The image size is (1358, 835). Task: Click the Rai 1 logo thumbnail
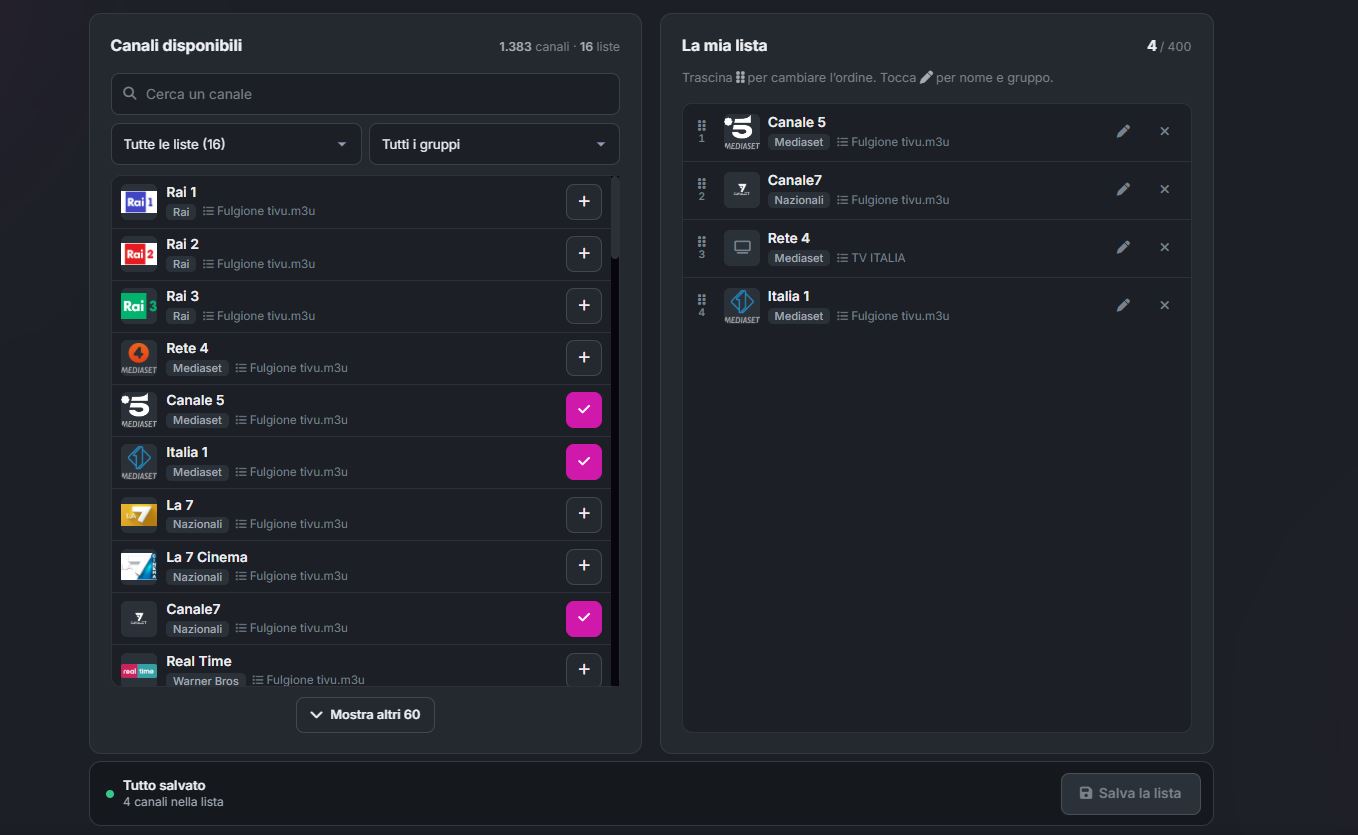click(139, 202)
